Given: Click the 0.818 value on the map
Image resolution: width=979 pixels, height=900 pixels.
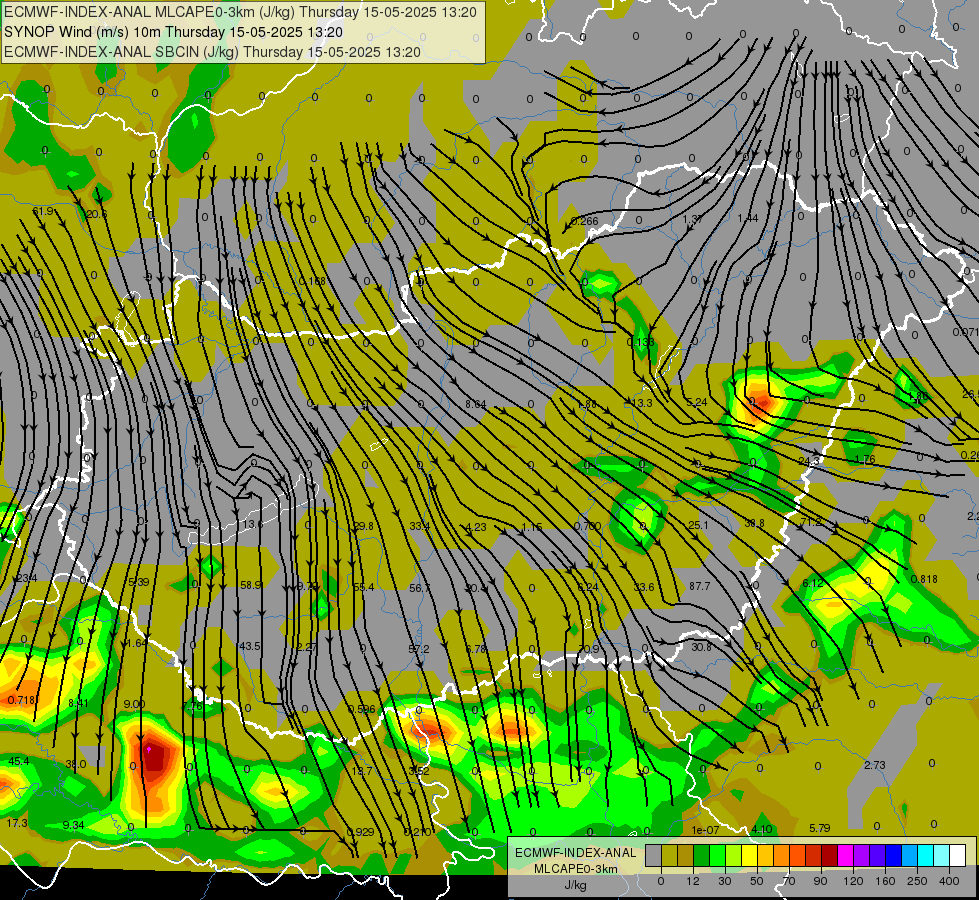Looking at the screenshot, I should click(924, 579).
